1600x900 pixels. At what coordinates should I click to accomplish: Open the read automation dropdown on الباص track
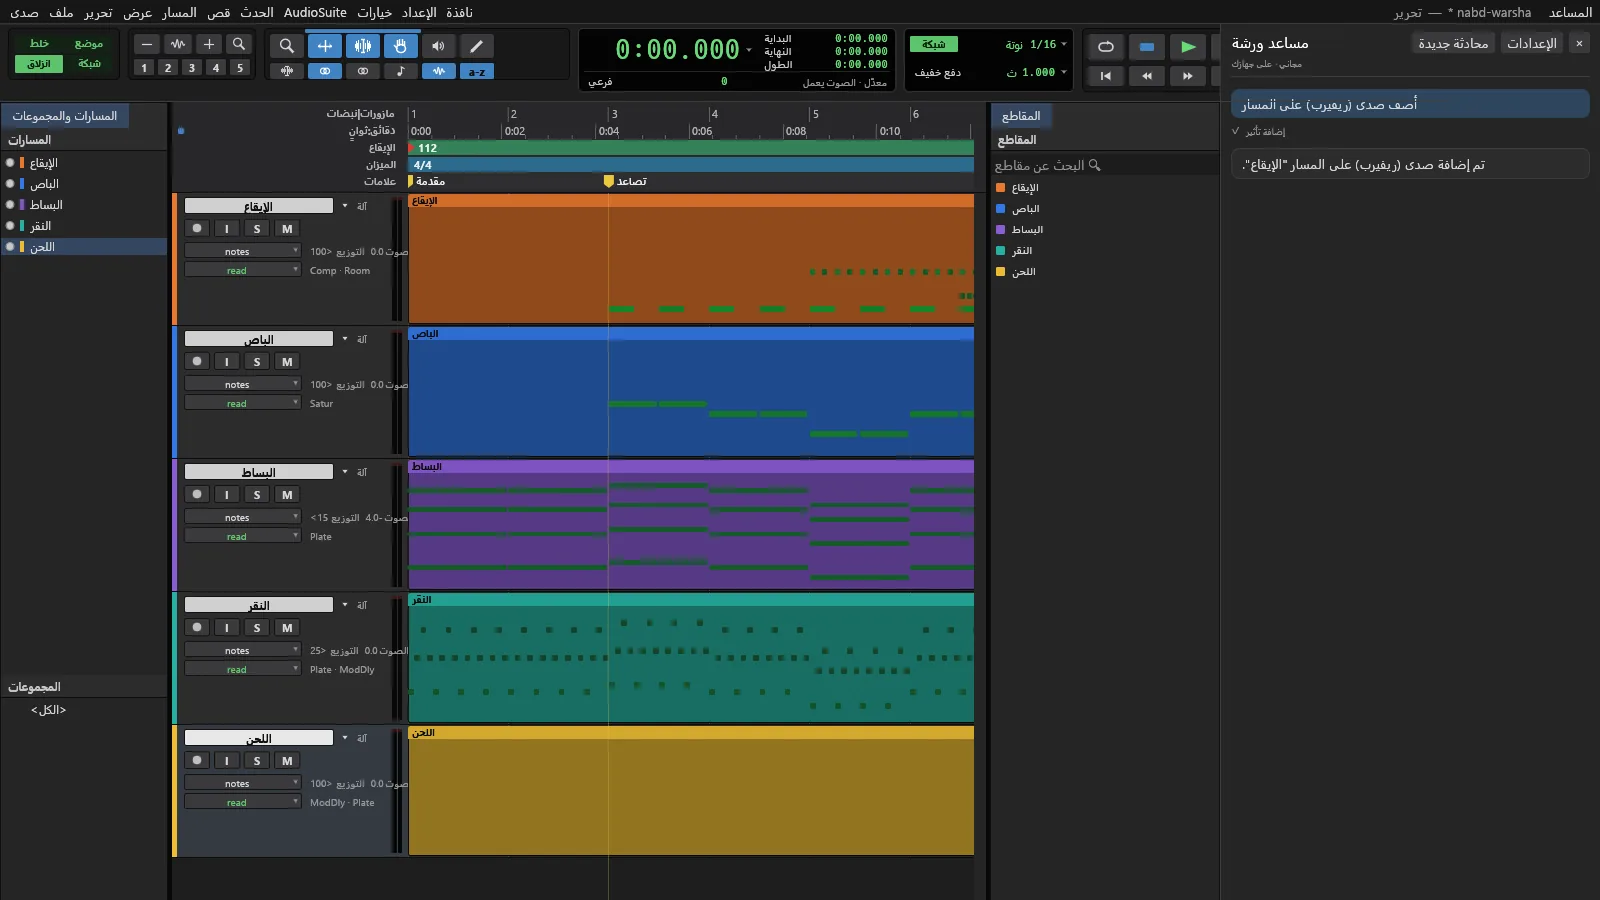point(242,404)
